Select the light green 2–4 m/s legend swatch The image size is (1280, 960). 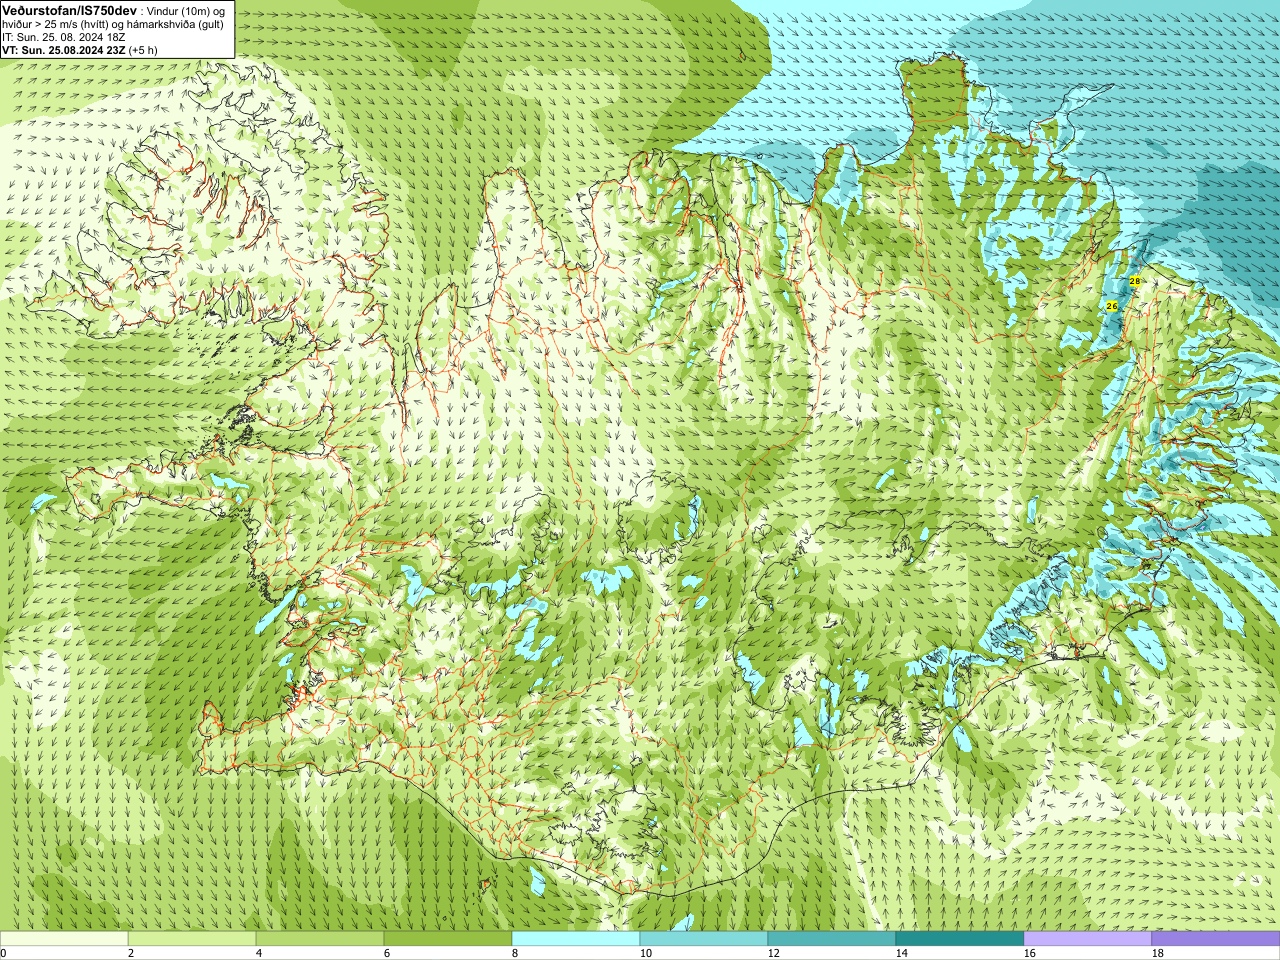pyautogui.click(x=192, y=939)
